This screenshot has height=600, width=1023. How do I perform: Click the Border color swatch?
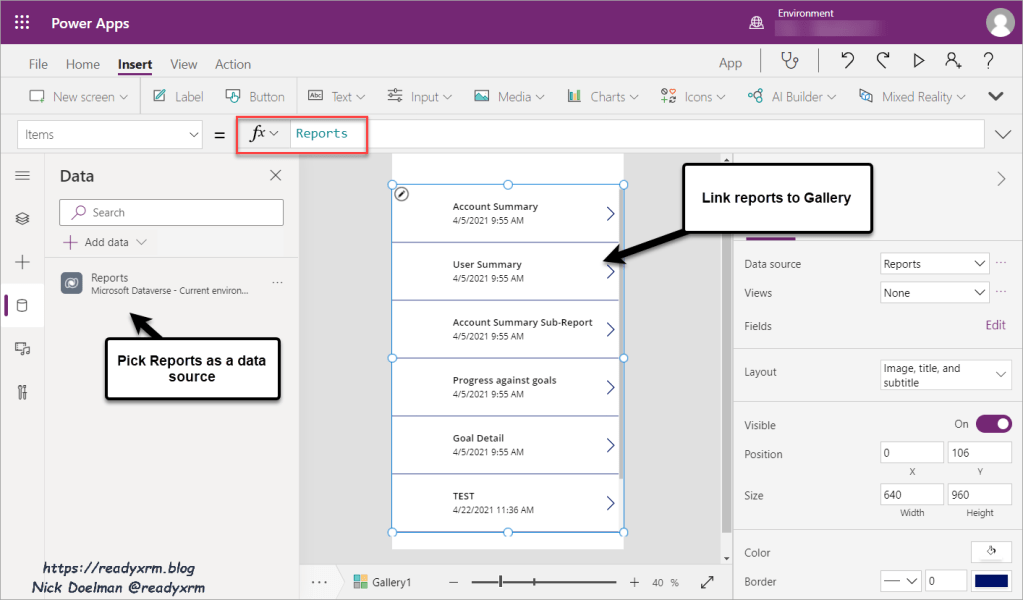(990, 581)
